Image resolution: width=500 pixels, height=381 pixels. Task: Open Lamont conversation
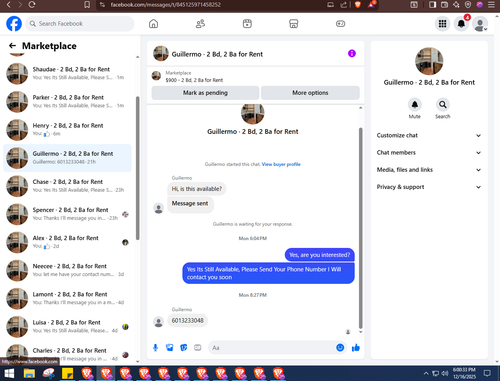68,298
